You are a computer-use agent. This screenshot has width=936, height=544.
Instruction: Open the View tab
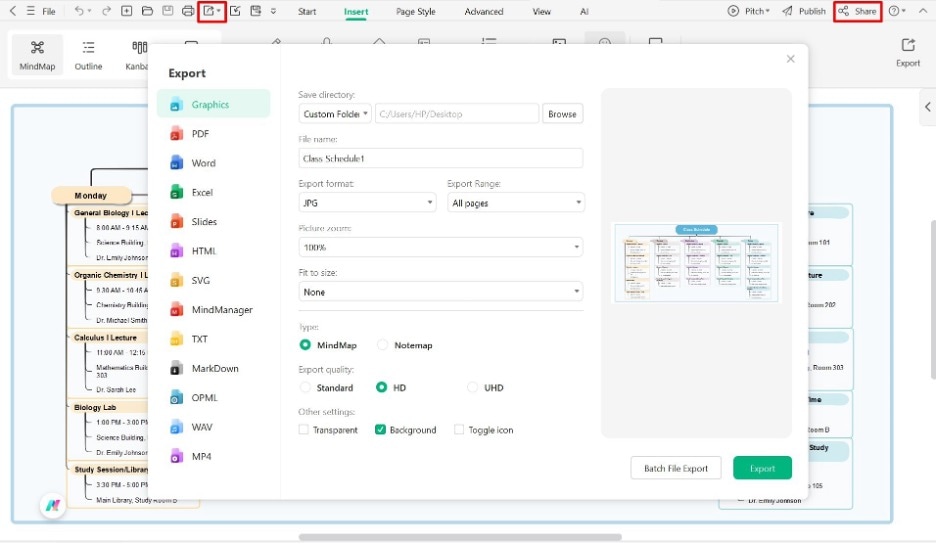(x=541, y=11)
